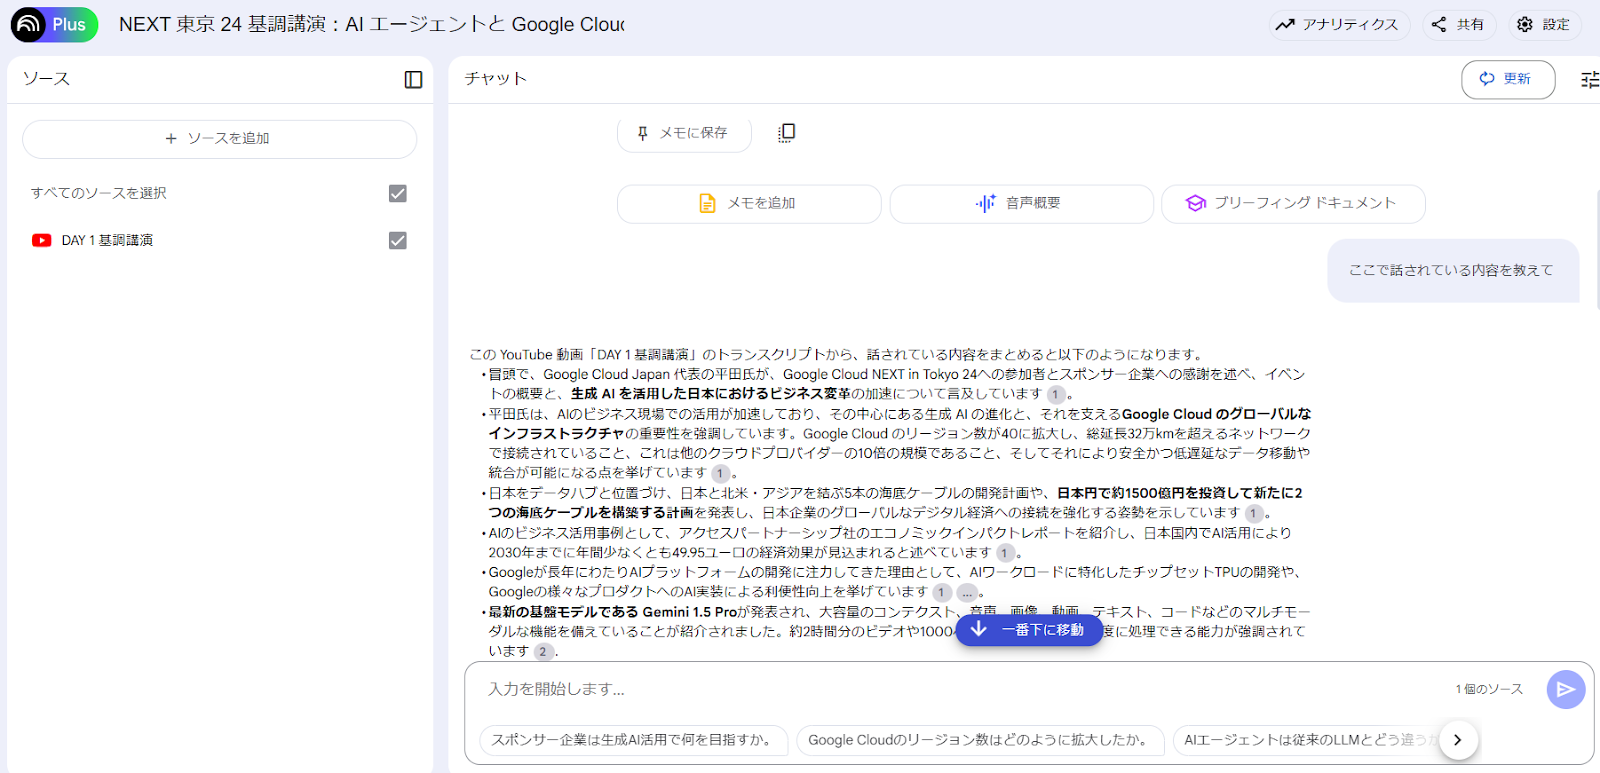Click the チャット panel heading
1600x773 pixels.
(x=496, y=79)
